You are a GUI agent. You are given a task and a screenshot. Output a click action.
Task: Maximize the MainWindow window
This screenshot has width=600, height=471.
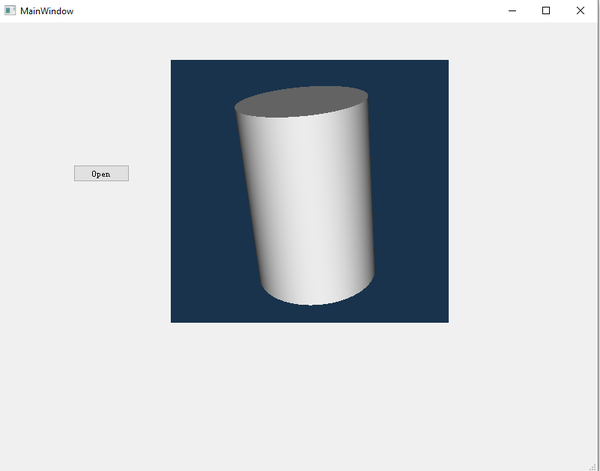[546, 11]
